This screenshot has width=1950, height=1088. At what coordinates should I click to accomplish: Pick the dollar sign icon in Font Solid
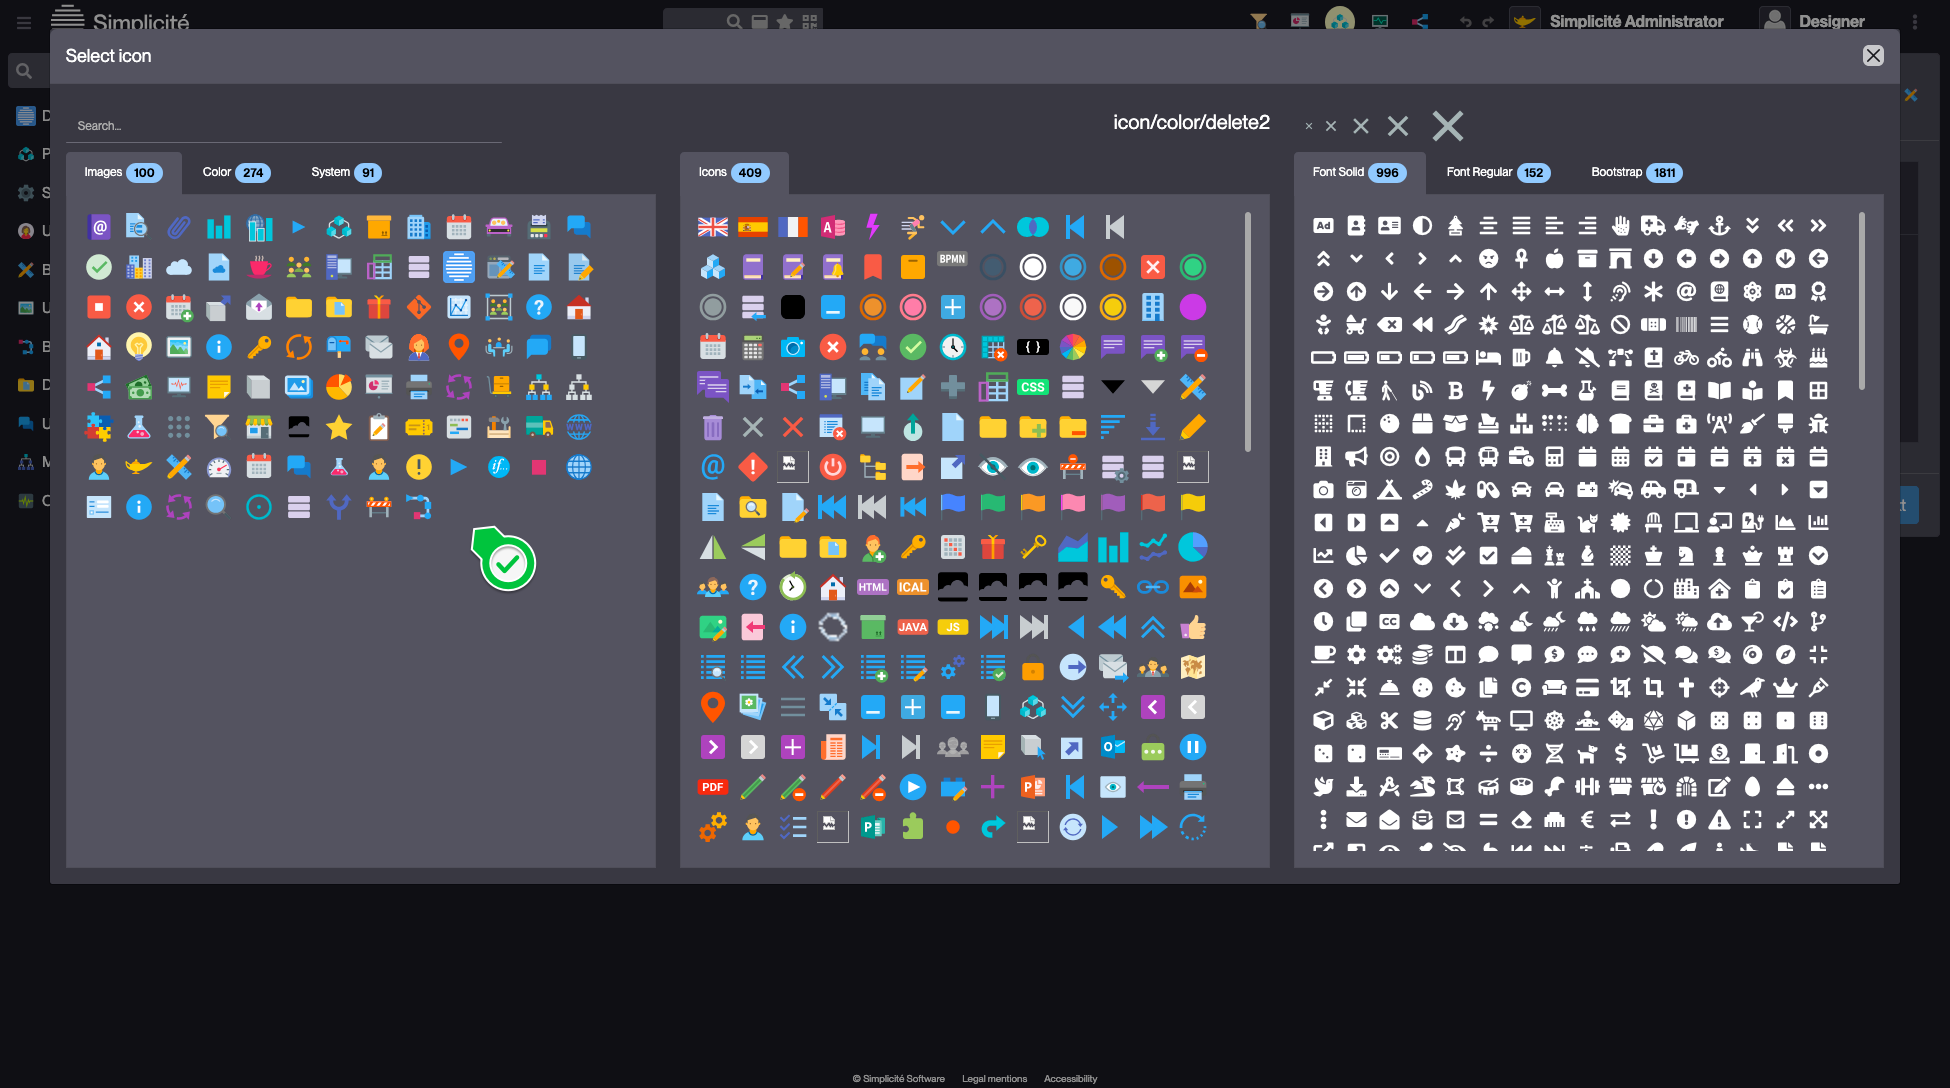(1620, 753)
